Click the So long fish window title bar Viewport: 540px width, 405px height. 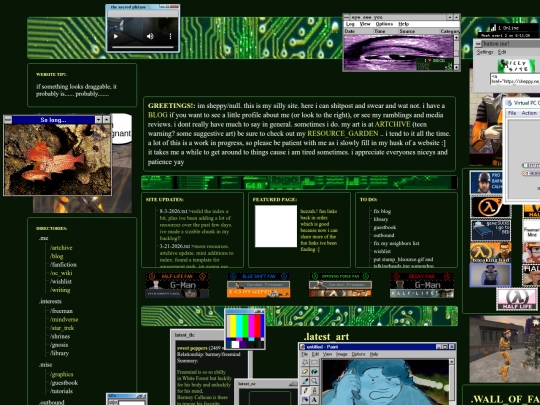[53, 120]
